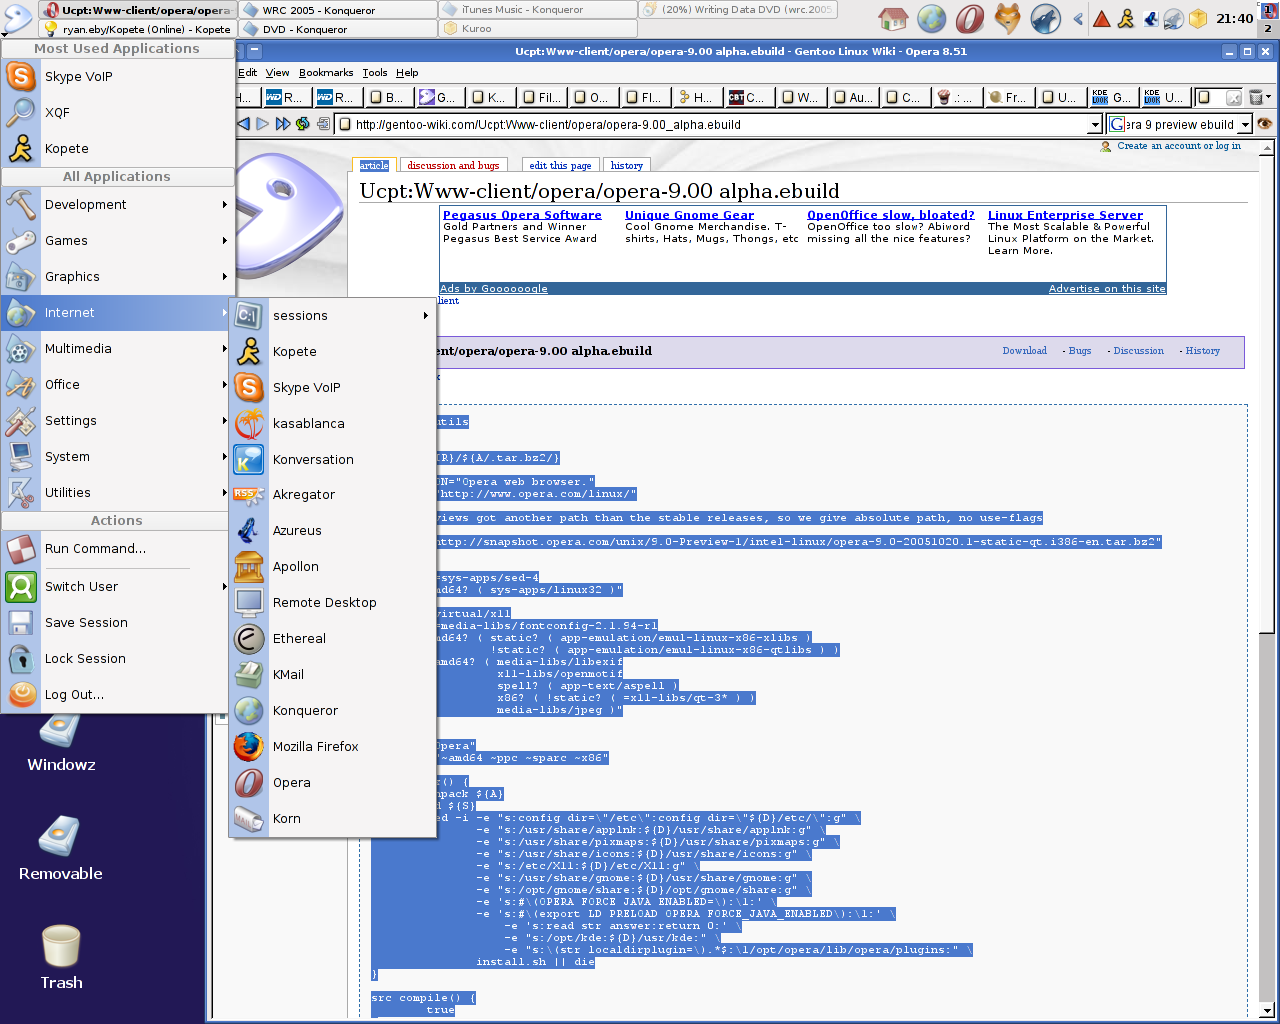Click the Opera reload page icon

point(302,124)
